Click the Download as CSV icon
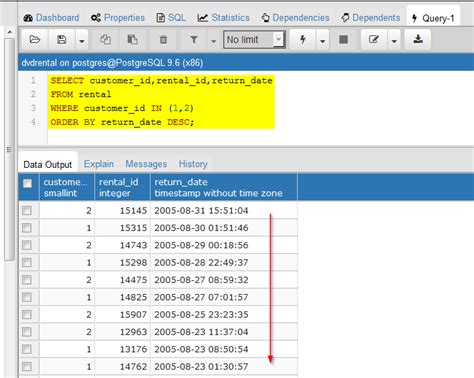The height and width of the screenshot is (378, 474). click(x=418, y=40)
